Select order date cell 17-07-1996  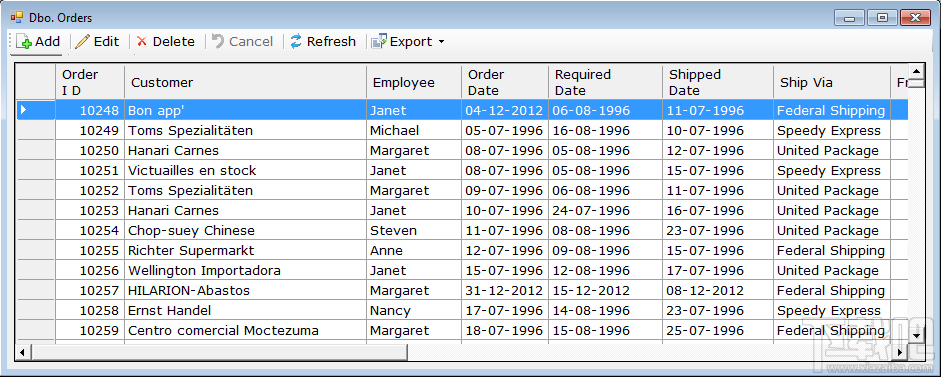pyautogui.click(x=505, y=311)
